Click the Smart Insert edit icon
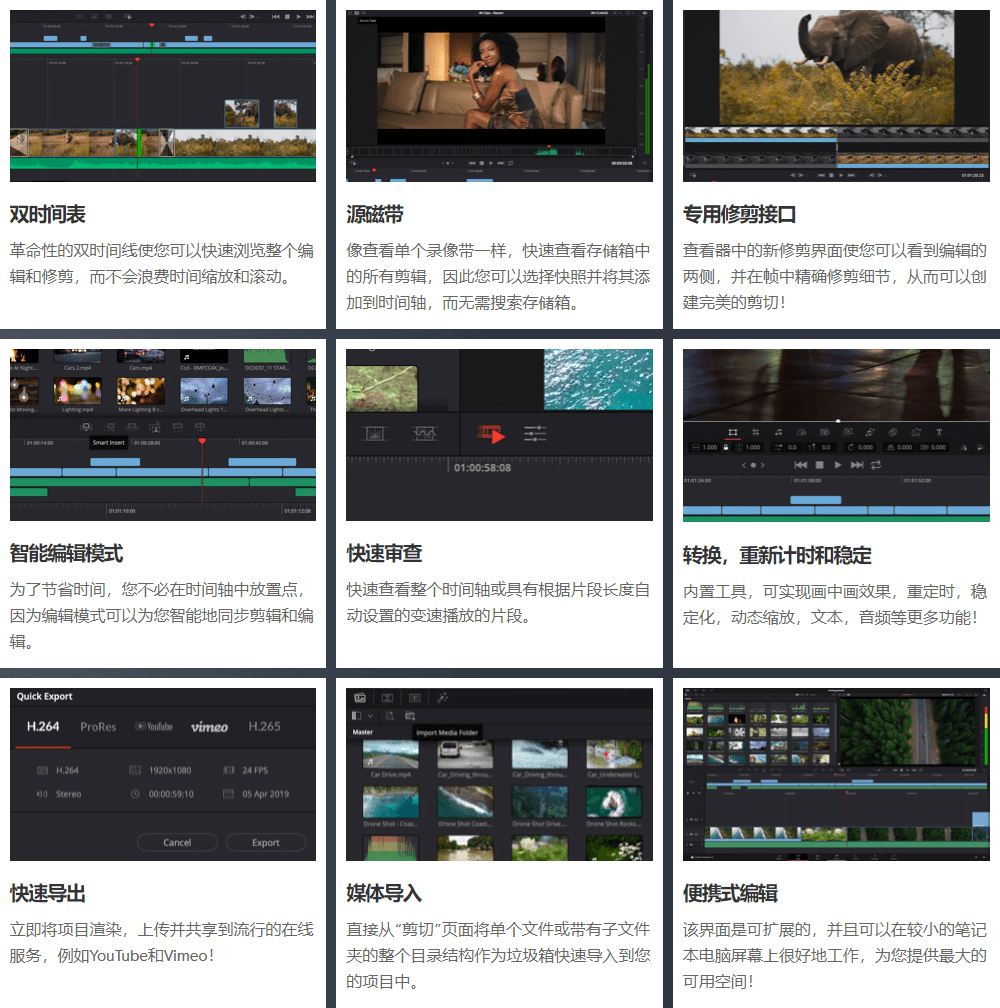This screenshot has width=1000, height=1008. (86, 427)
